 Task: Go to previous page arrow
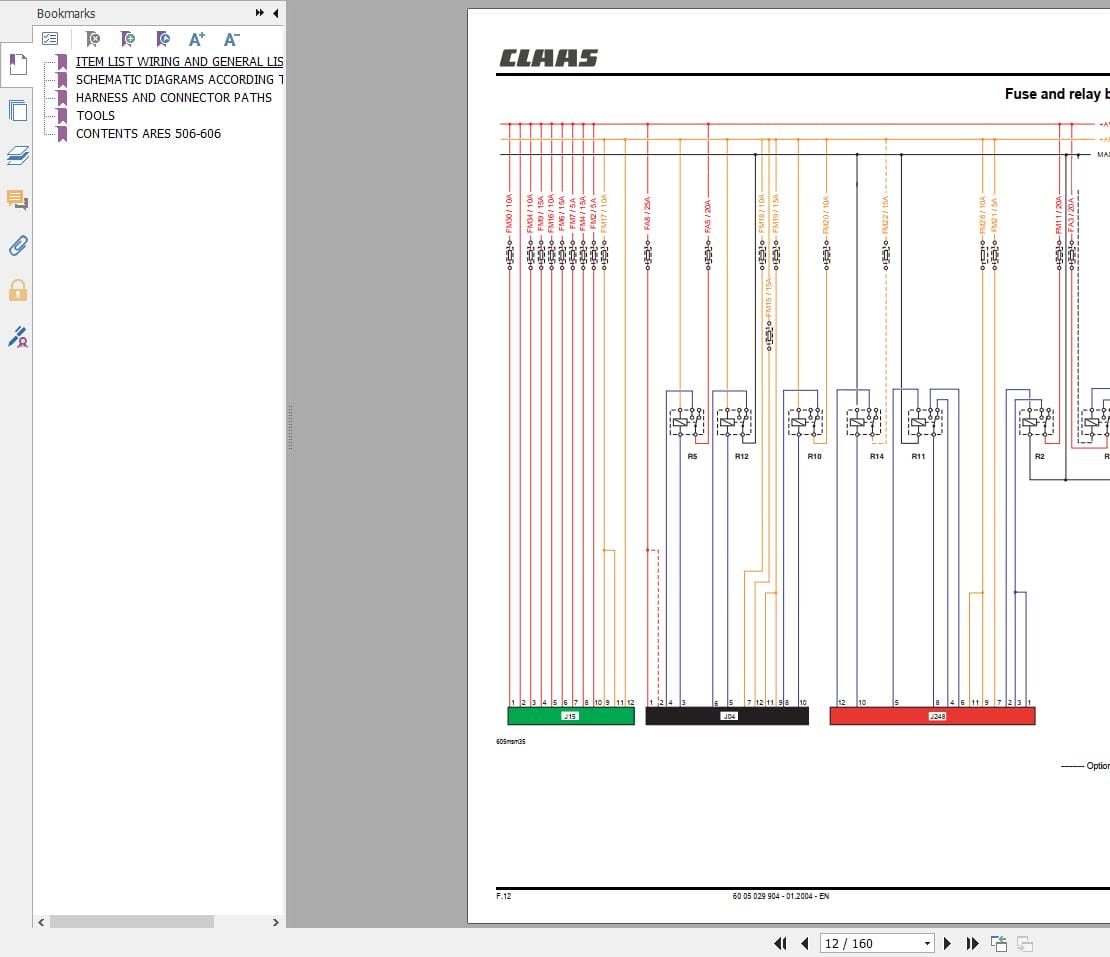(x=804, y=944)
